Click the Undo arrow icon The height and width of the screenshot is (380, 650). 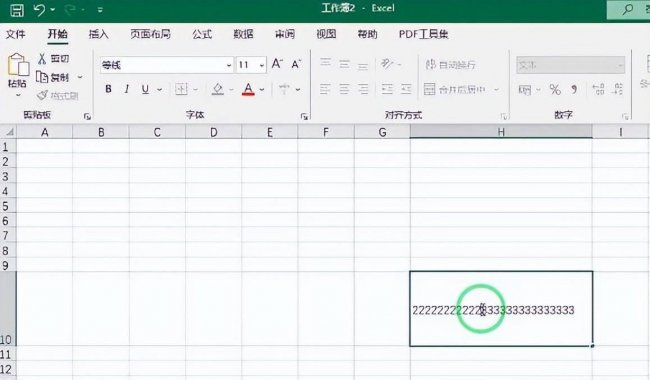(40, 9)
